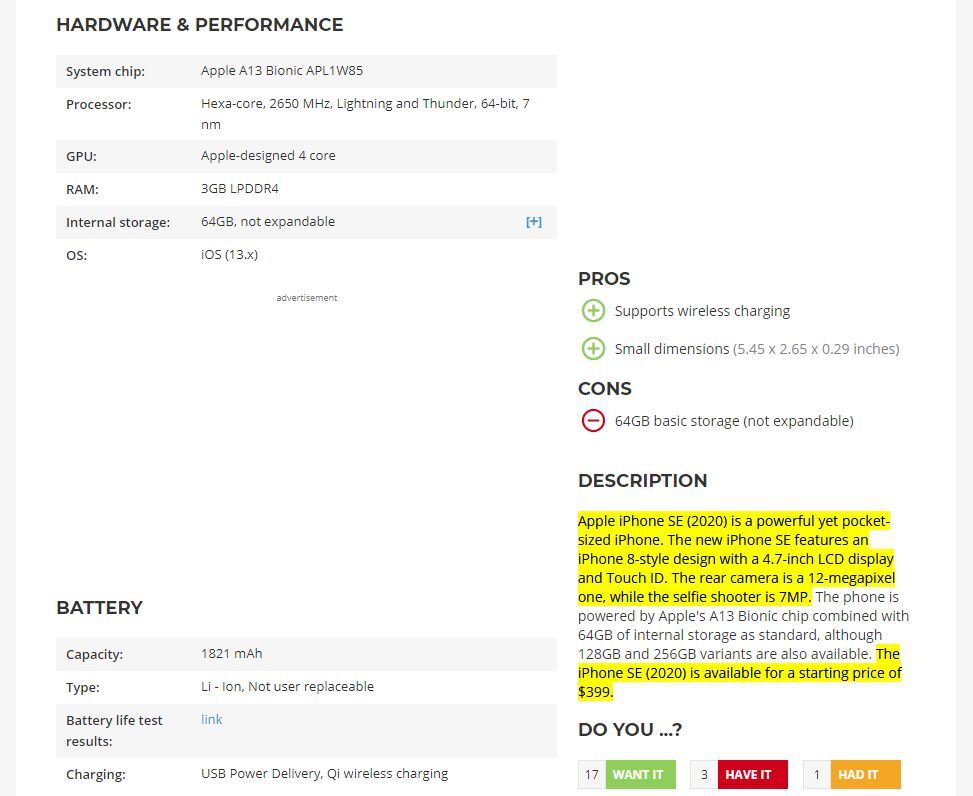This screenshot has height=796, width=973.
Task: Click the 1 count next to HAD IT
Action: point(817,774)
